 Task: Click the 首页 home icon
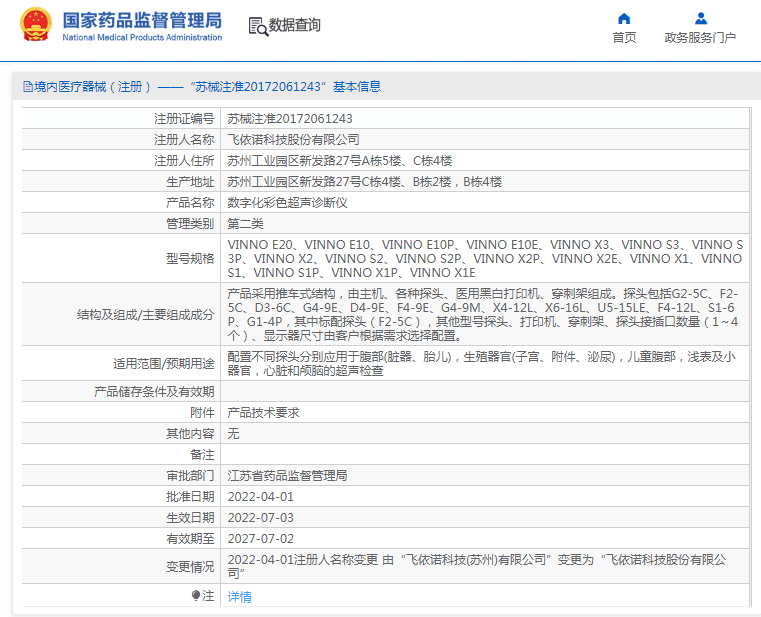[x=624, y=18]
